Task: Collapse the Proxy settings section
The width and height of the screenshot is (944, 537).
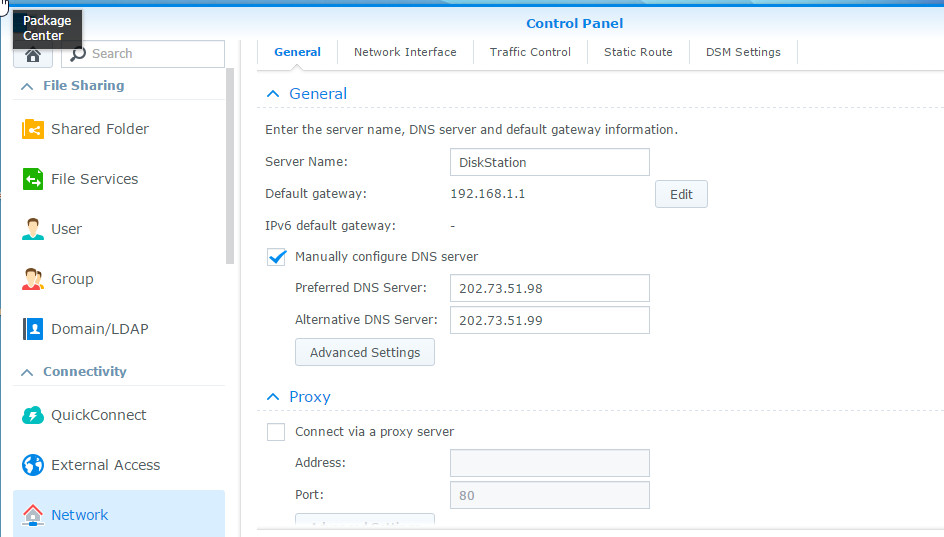Action: click(272, 397)
